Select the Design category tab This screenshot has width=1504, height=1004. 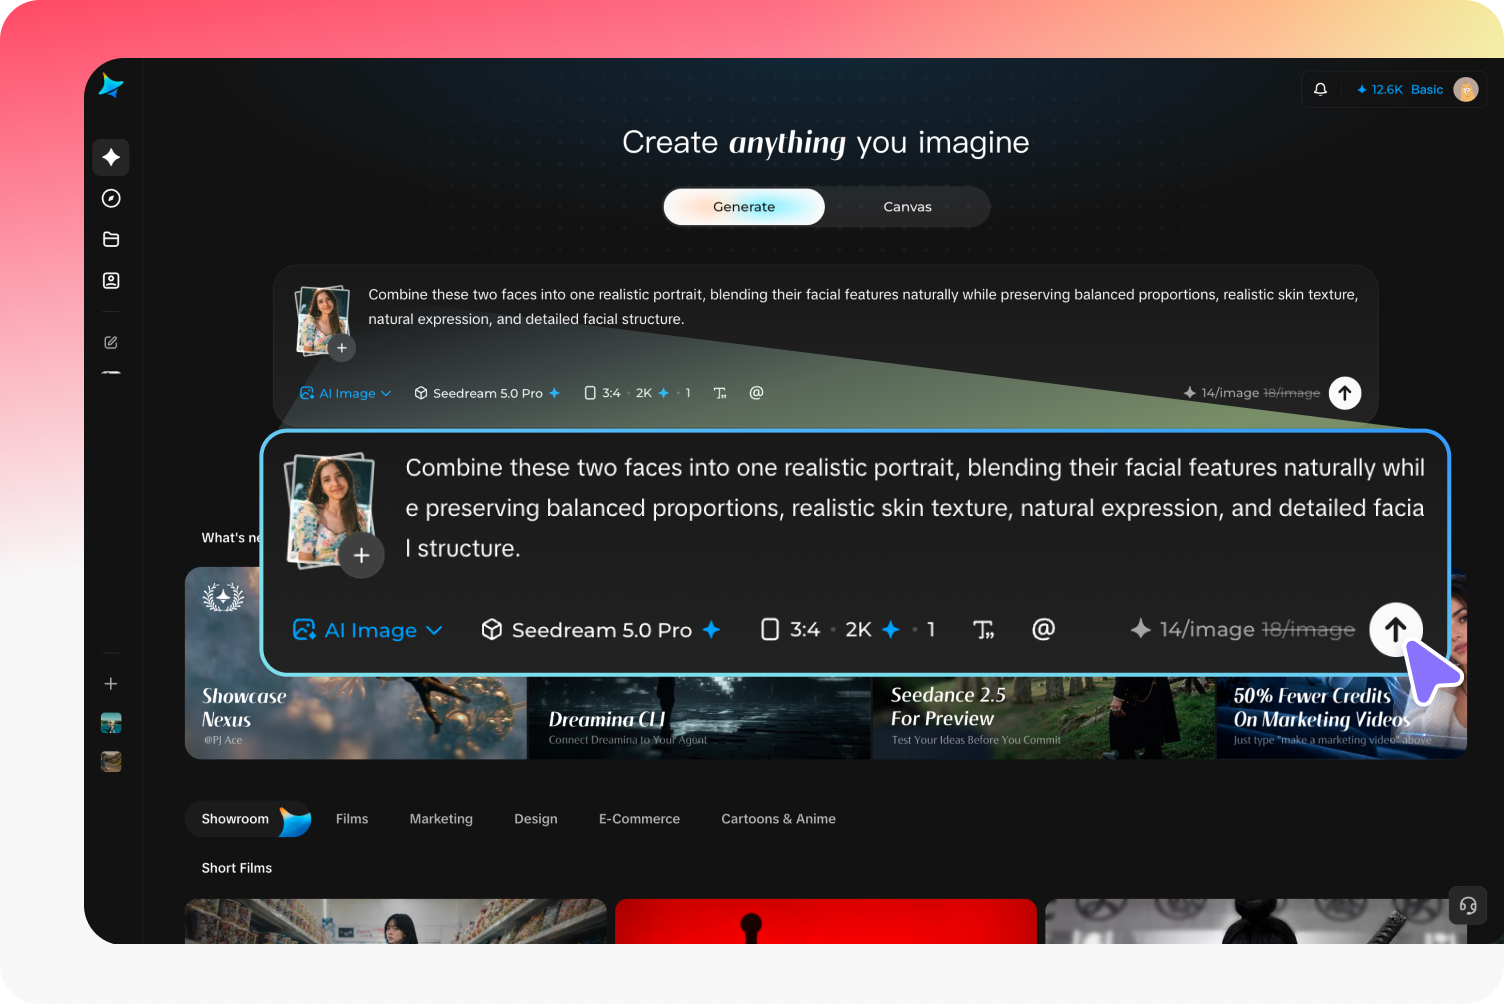[536, 819]
